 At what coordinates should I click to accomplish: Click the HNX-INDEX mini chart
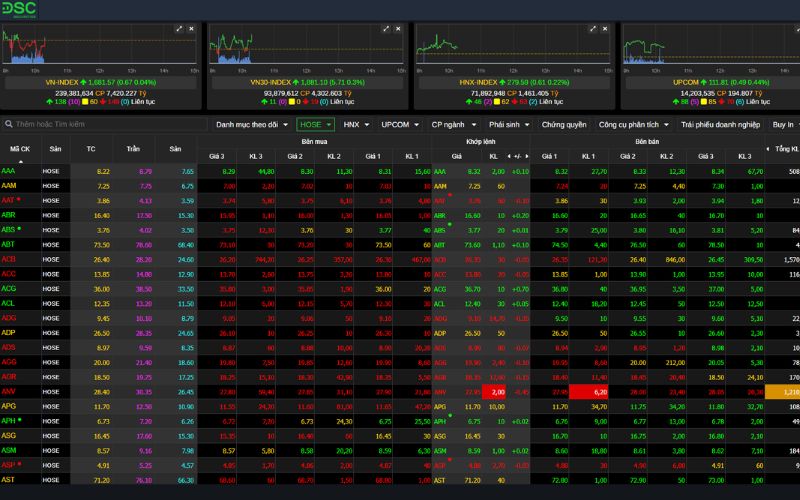[514, 48]
